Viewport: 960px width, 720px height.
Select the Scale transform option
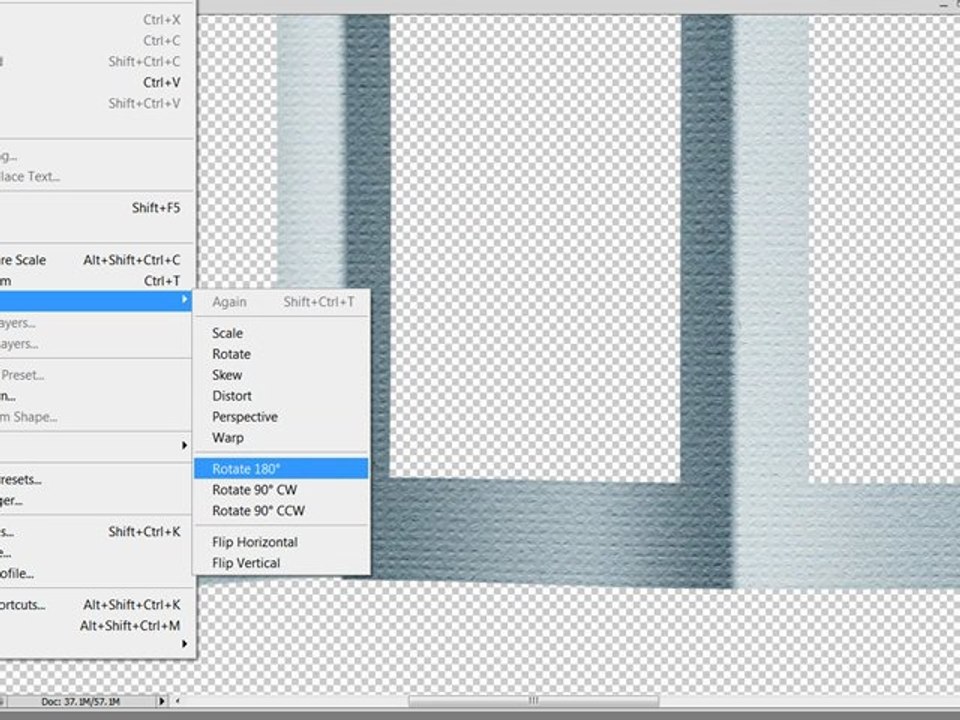[x=281, y=333]
